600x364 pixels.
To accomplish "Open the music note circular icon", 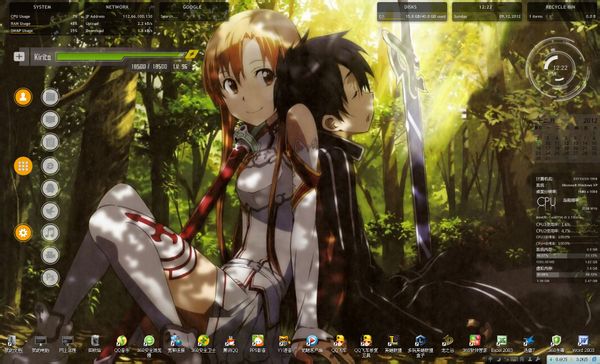I will coord(50,233).
